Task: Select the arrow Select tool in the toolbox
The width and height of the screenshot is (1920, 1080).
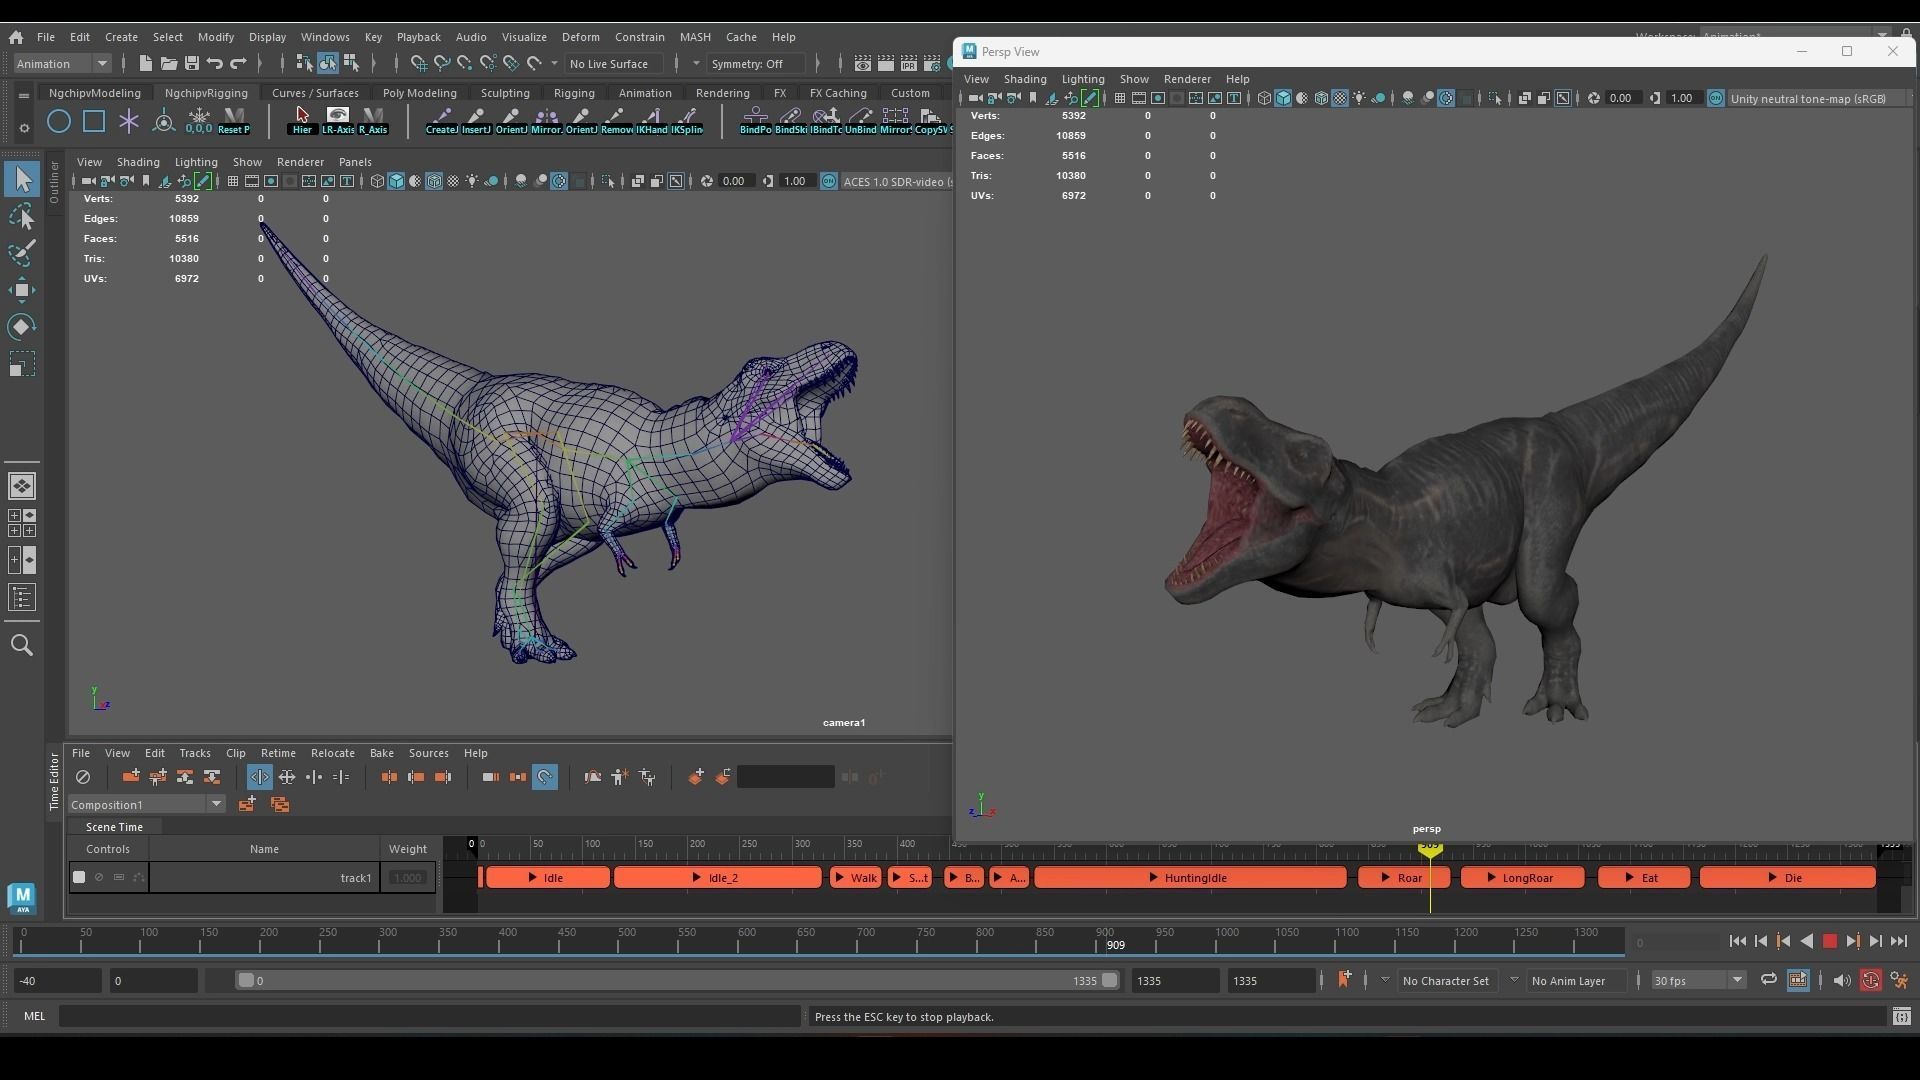Action: pos(22,180)
